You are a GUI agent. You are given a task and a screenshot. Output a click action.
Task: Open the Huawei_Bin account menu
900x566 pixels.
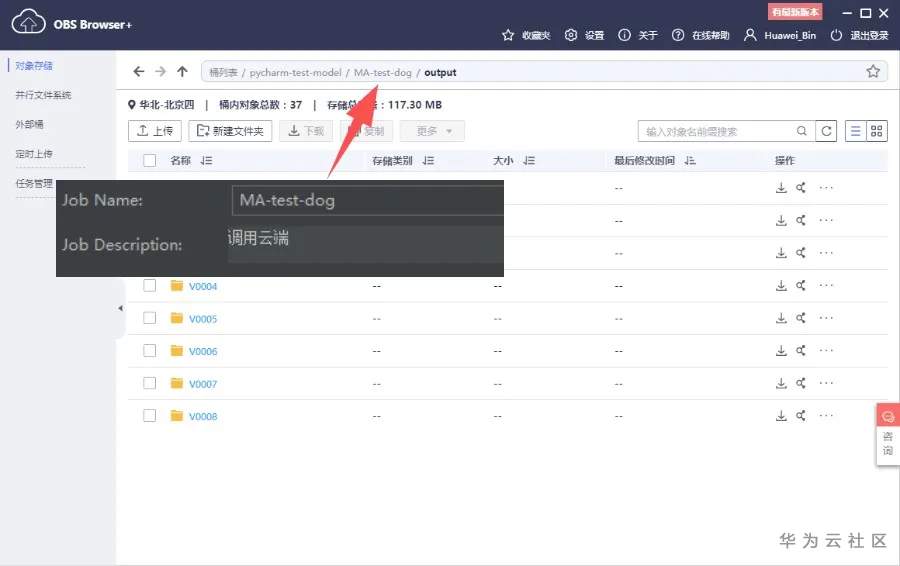tap(779, 36)
